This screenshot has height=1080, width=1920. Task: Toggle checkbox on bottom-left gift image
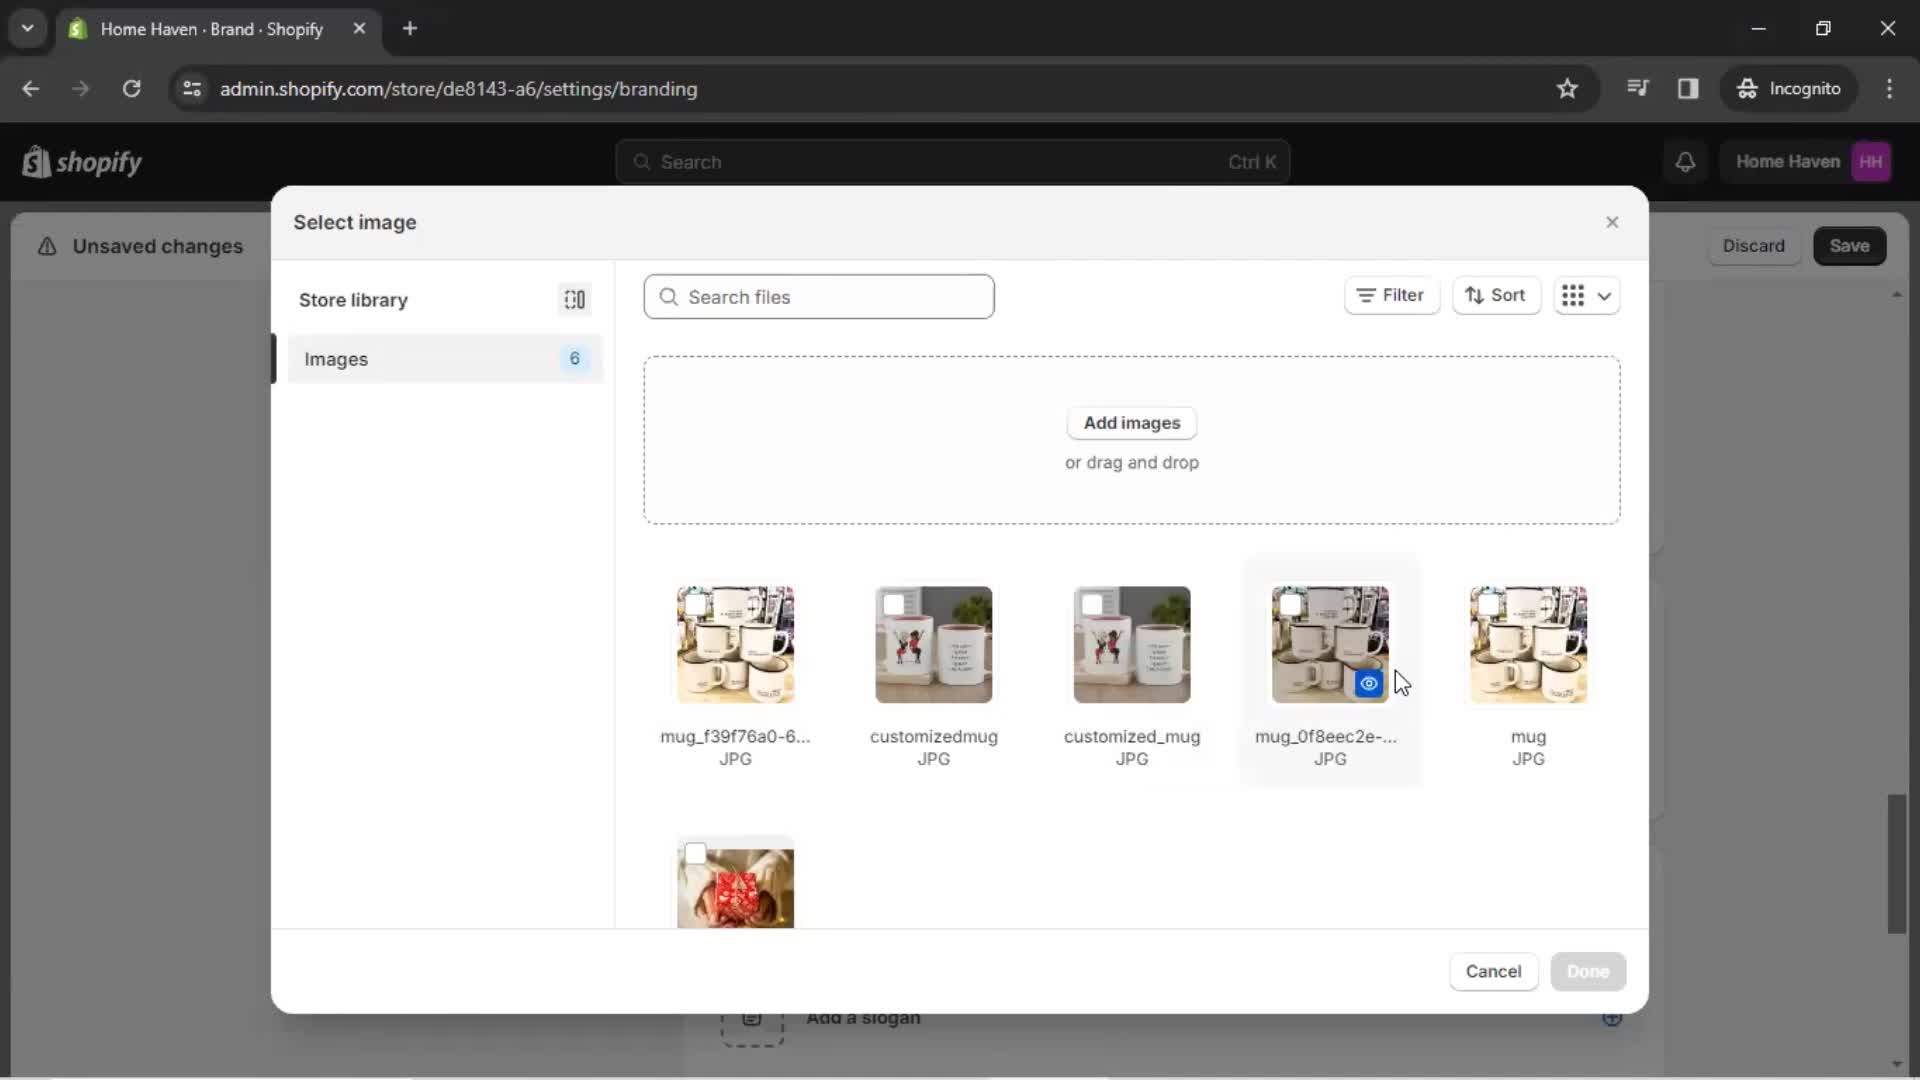click(695, 853)
